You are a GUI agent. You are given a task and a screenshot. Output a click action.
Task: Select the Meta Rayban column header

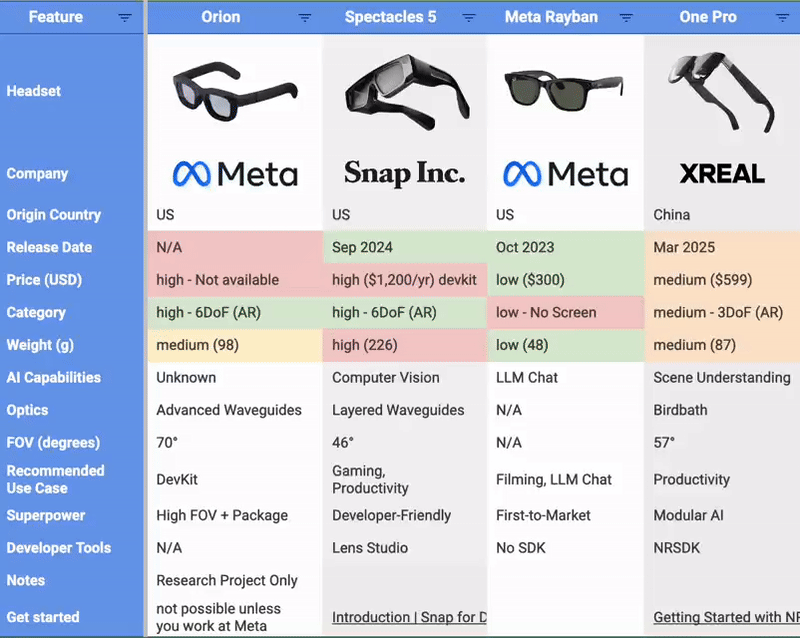coord(551,16)
